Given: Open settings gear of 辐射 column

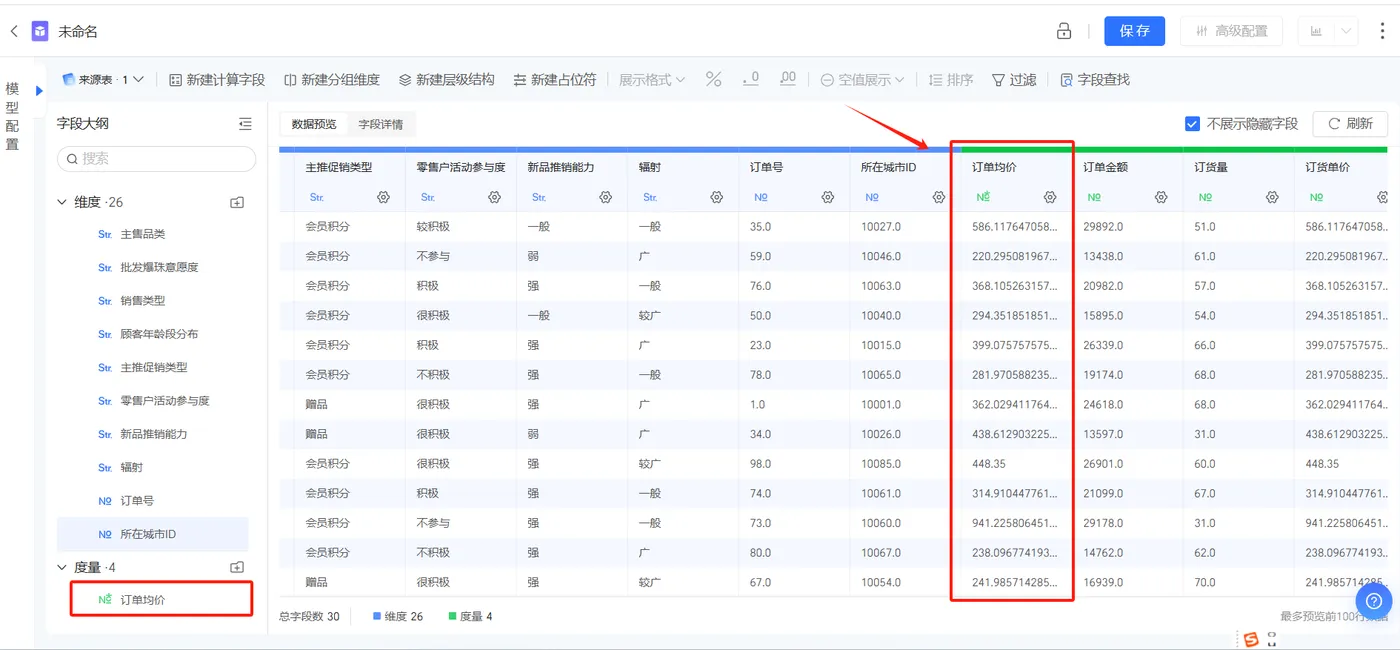Looking at the screenshot, I should point(716,198).
